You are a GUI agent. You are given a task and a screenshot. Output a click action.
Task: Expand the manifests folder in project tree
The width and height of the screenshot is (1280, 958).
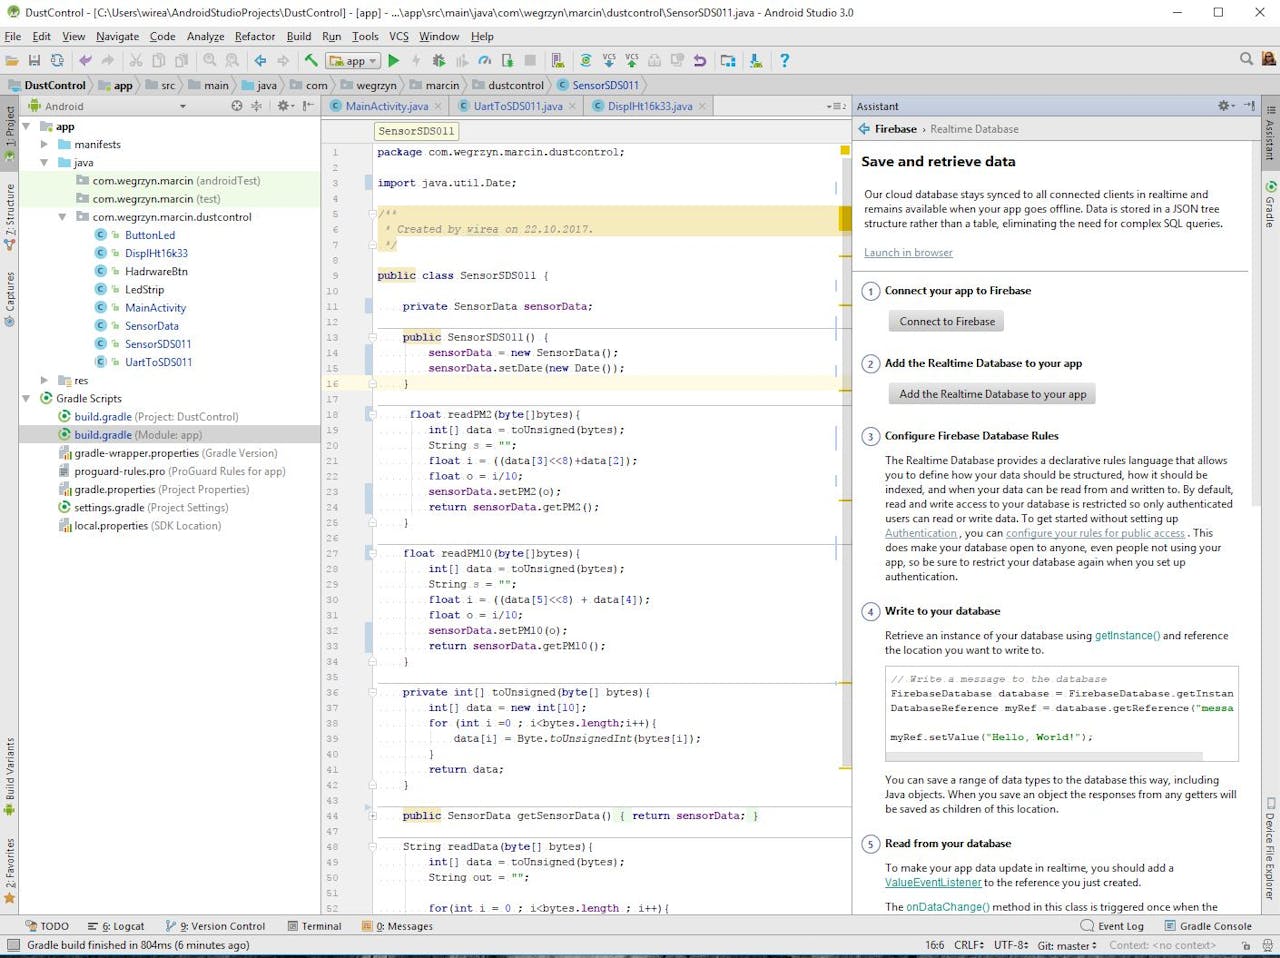[44, 144]
